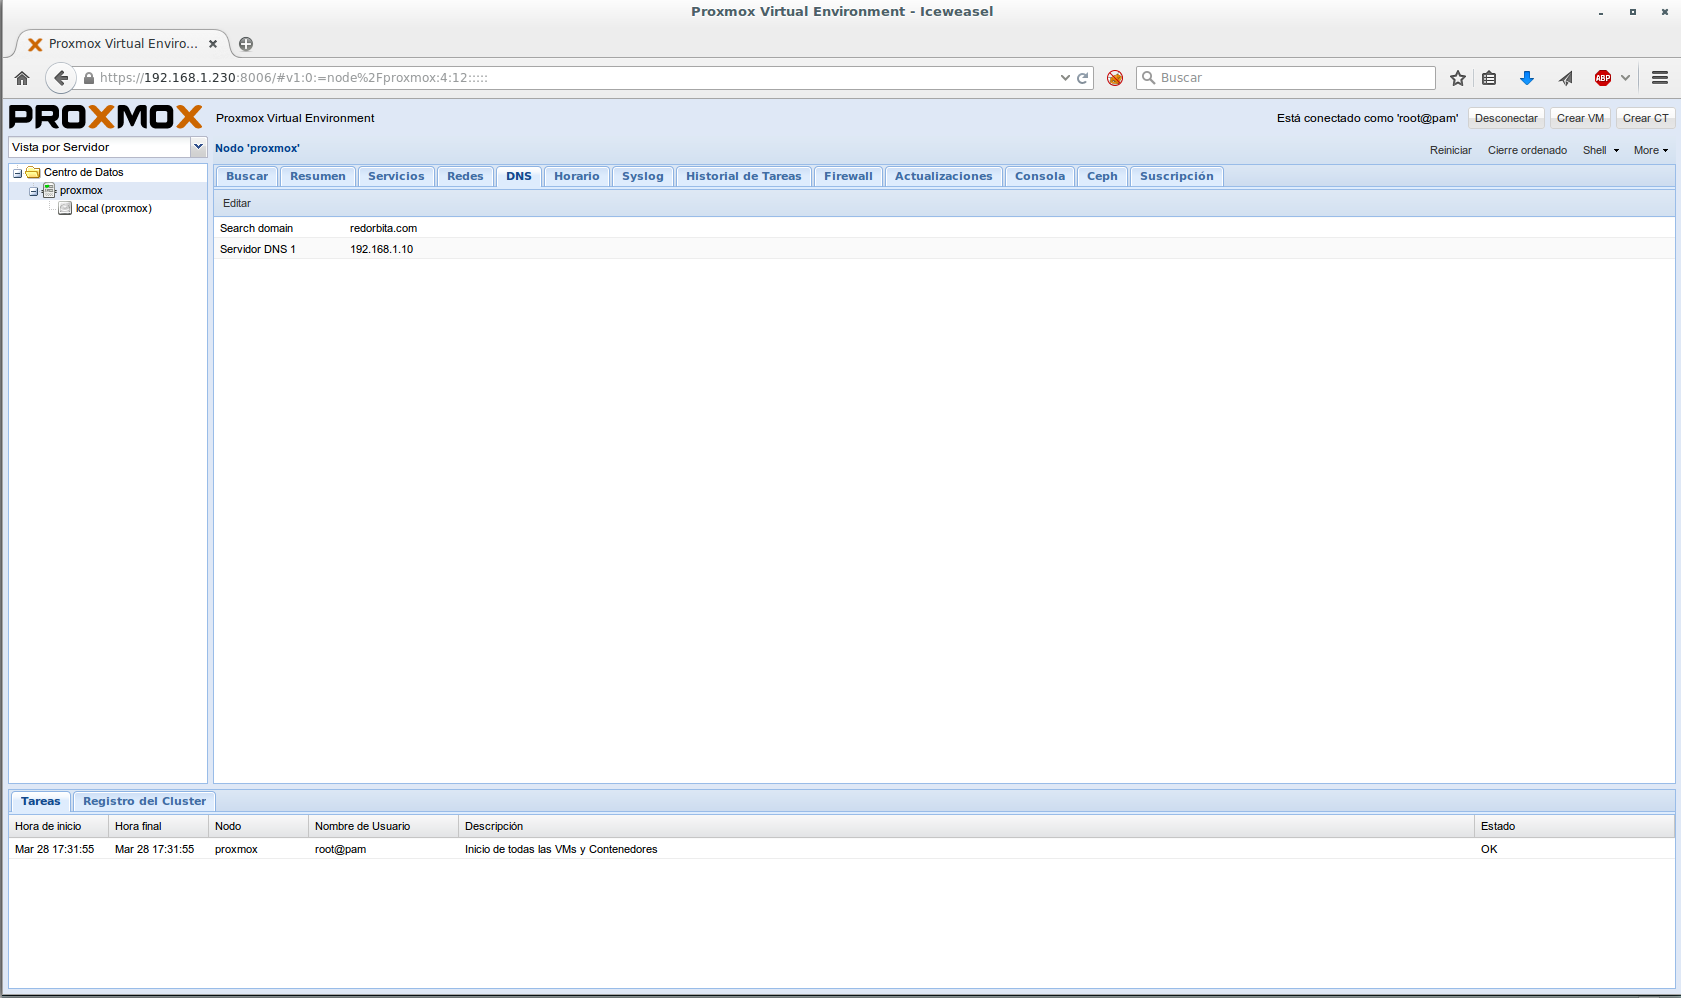The image size is (1681, 998).
Task: Reload the page with refresh icon
Action: 1082,78
